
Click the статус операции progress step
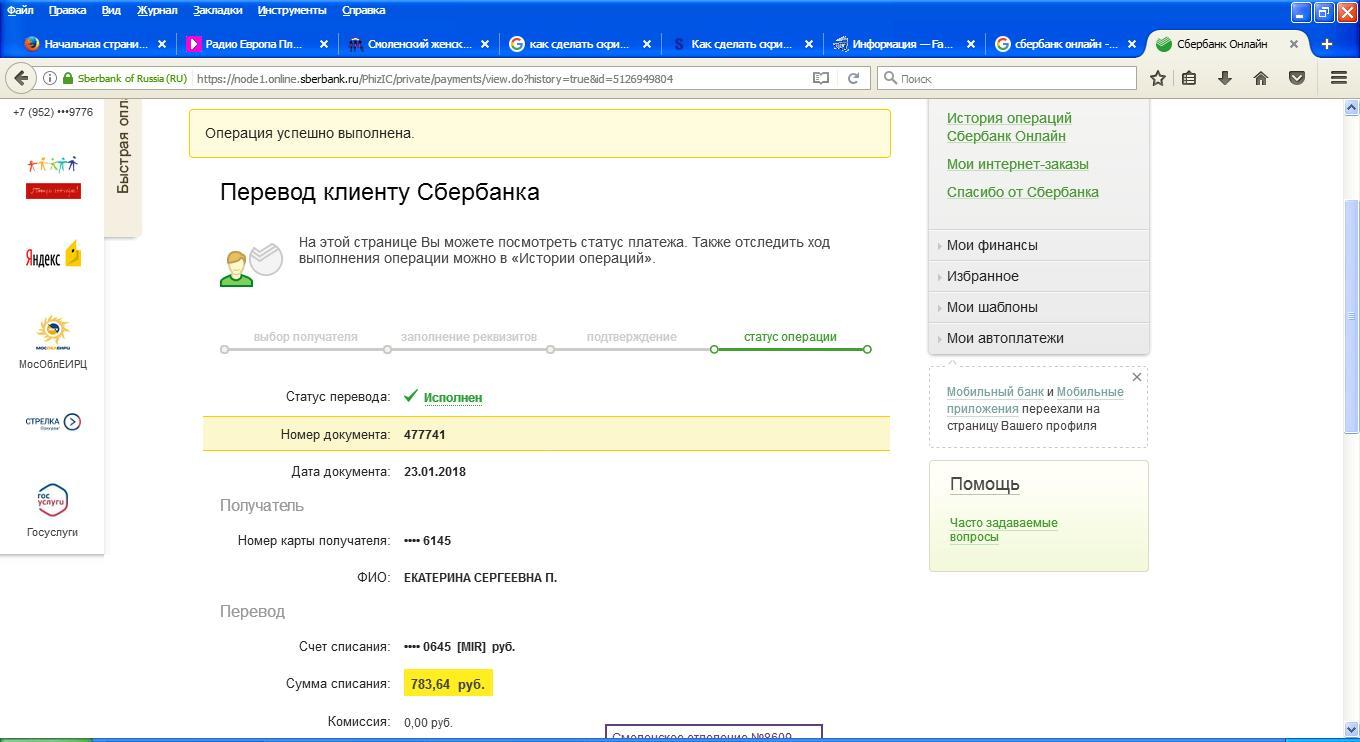(x=790, y=337)
